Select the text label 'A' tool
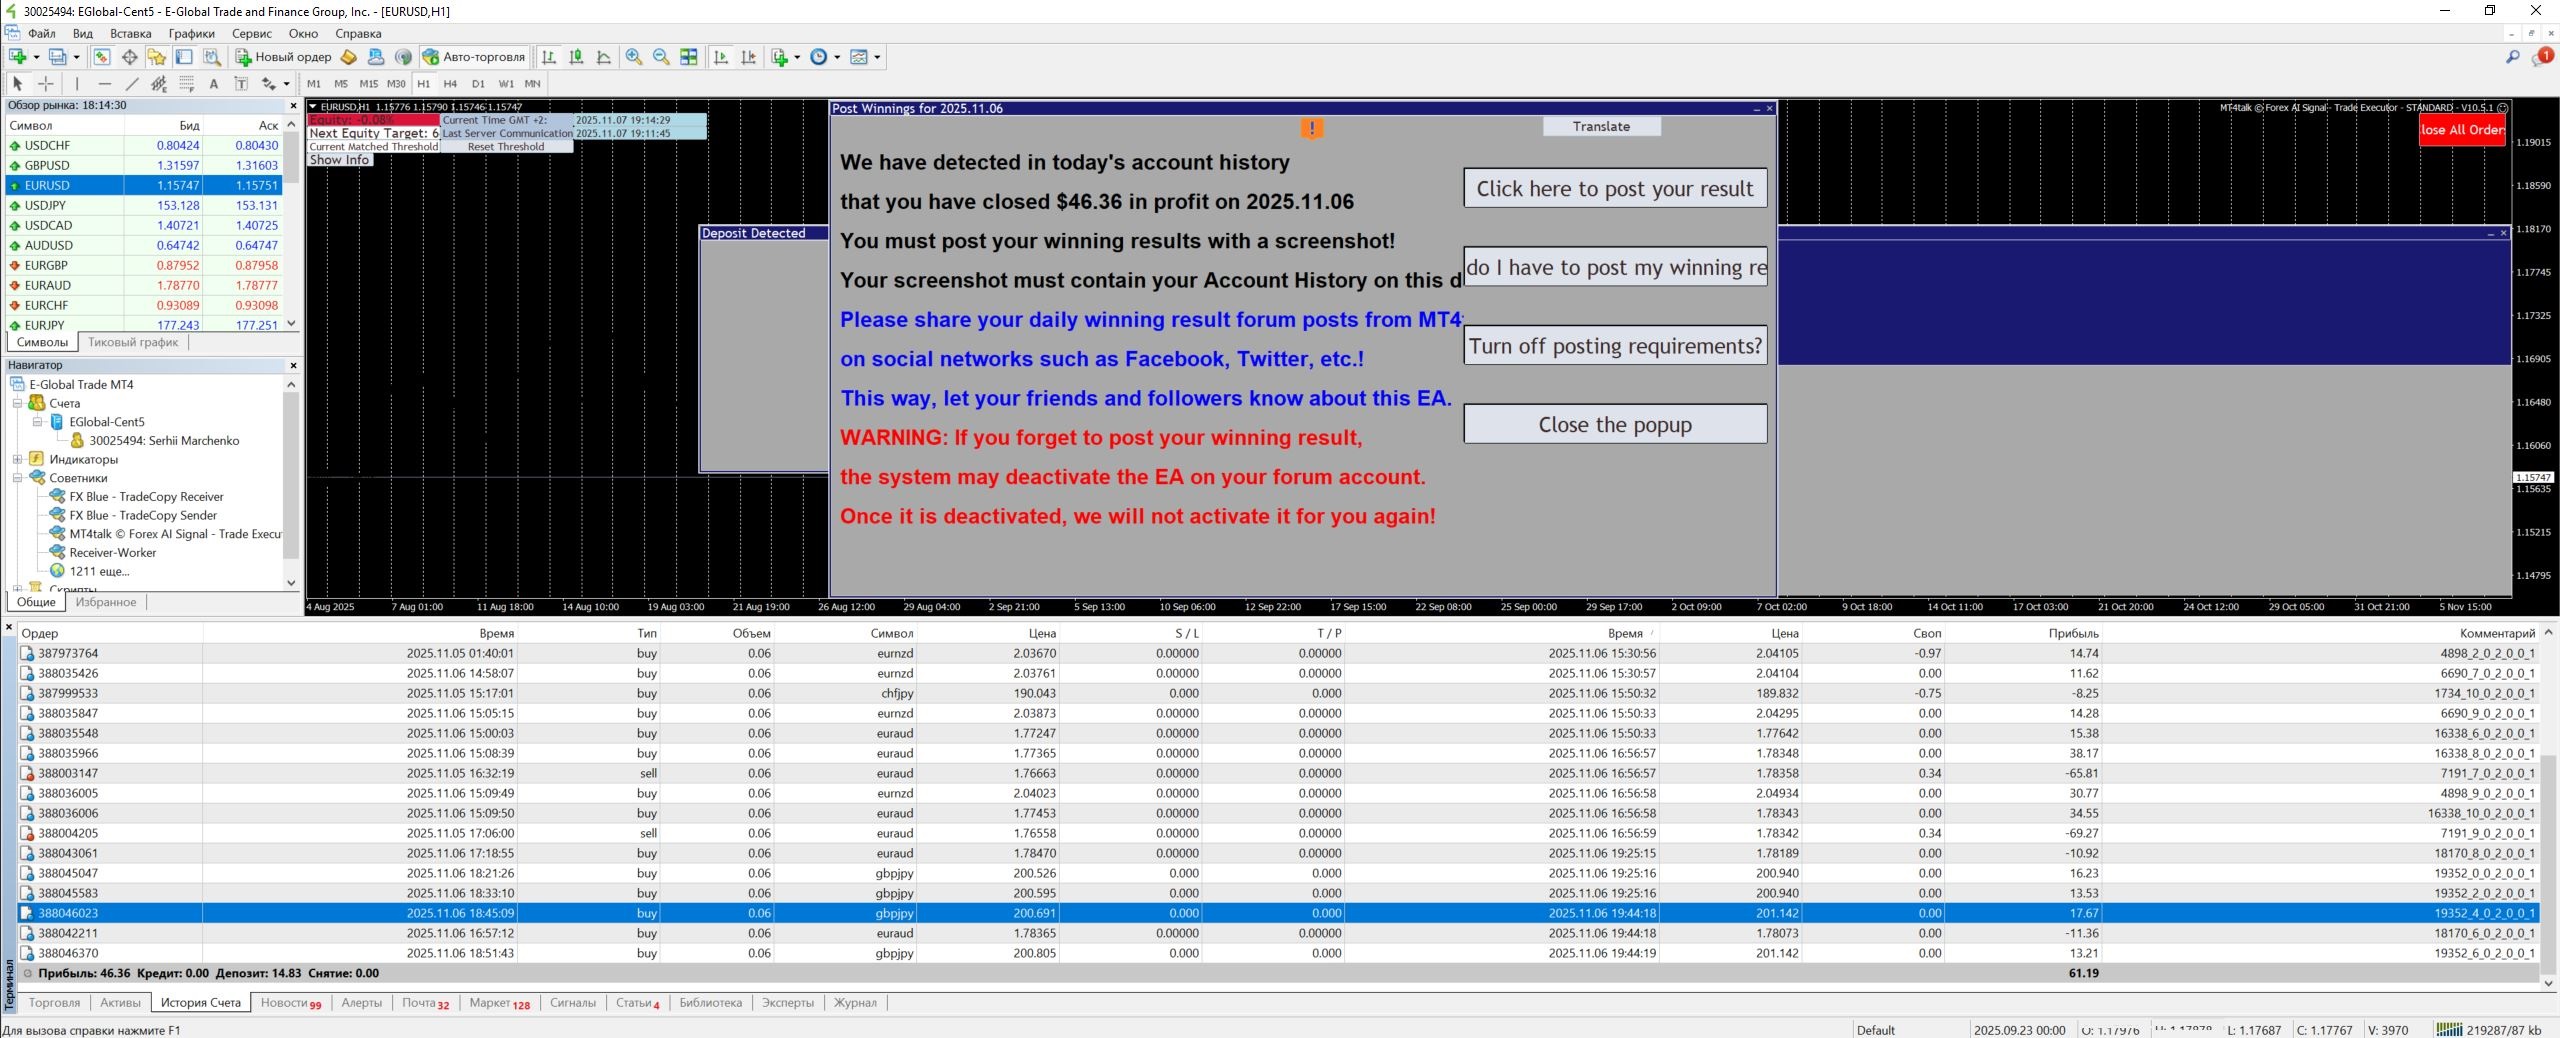The height and width of the screenshot is (1038, 2560). 213,84
